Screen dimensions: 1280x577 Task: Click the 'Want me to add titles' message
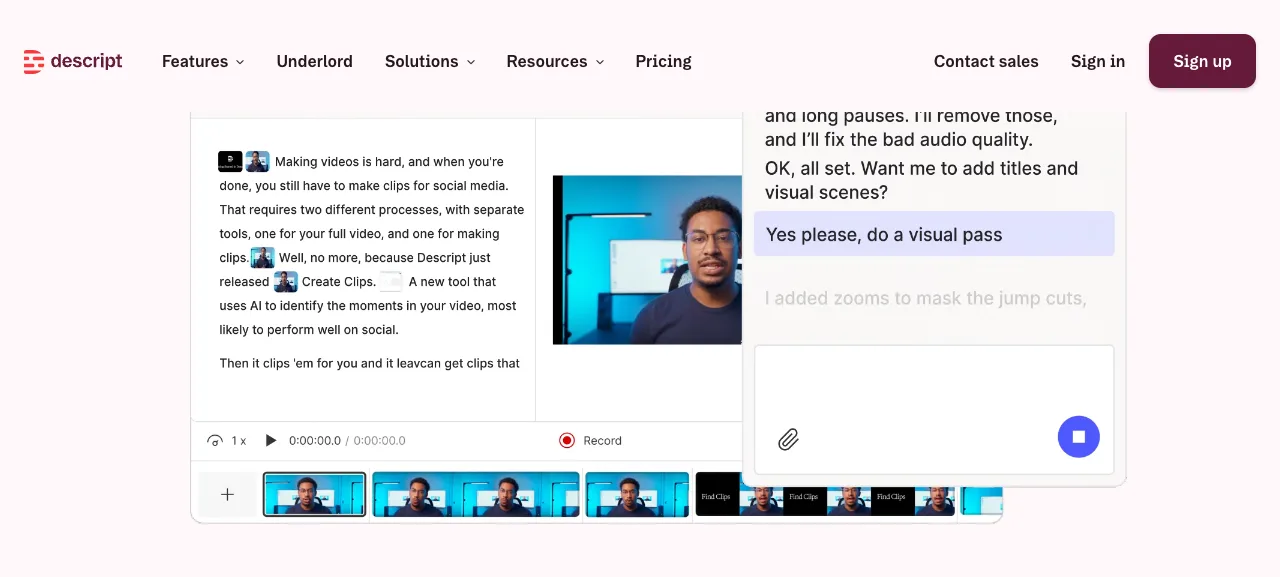pos(921,180)
